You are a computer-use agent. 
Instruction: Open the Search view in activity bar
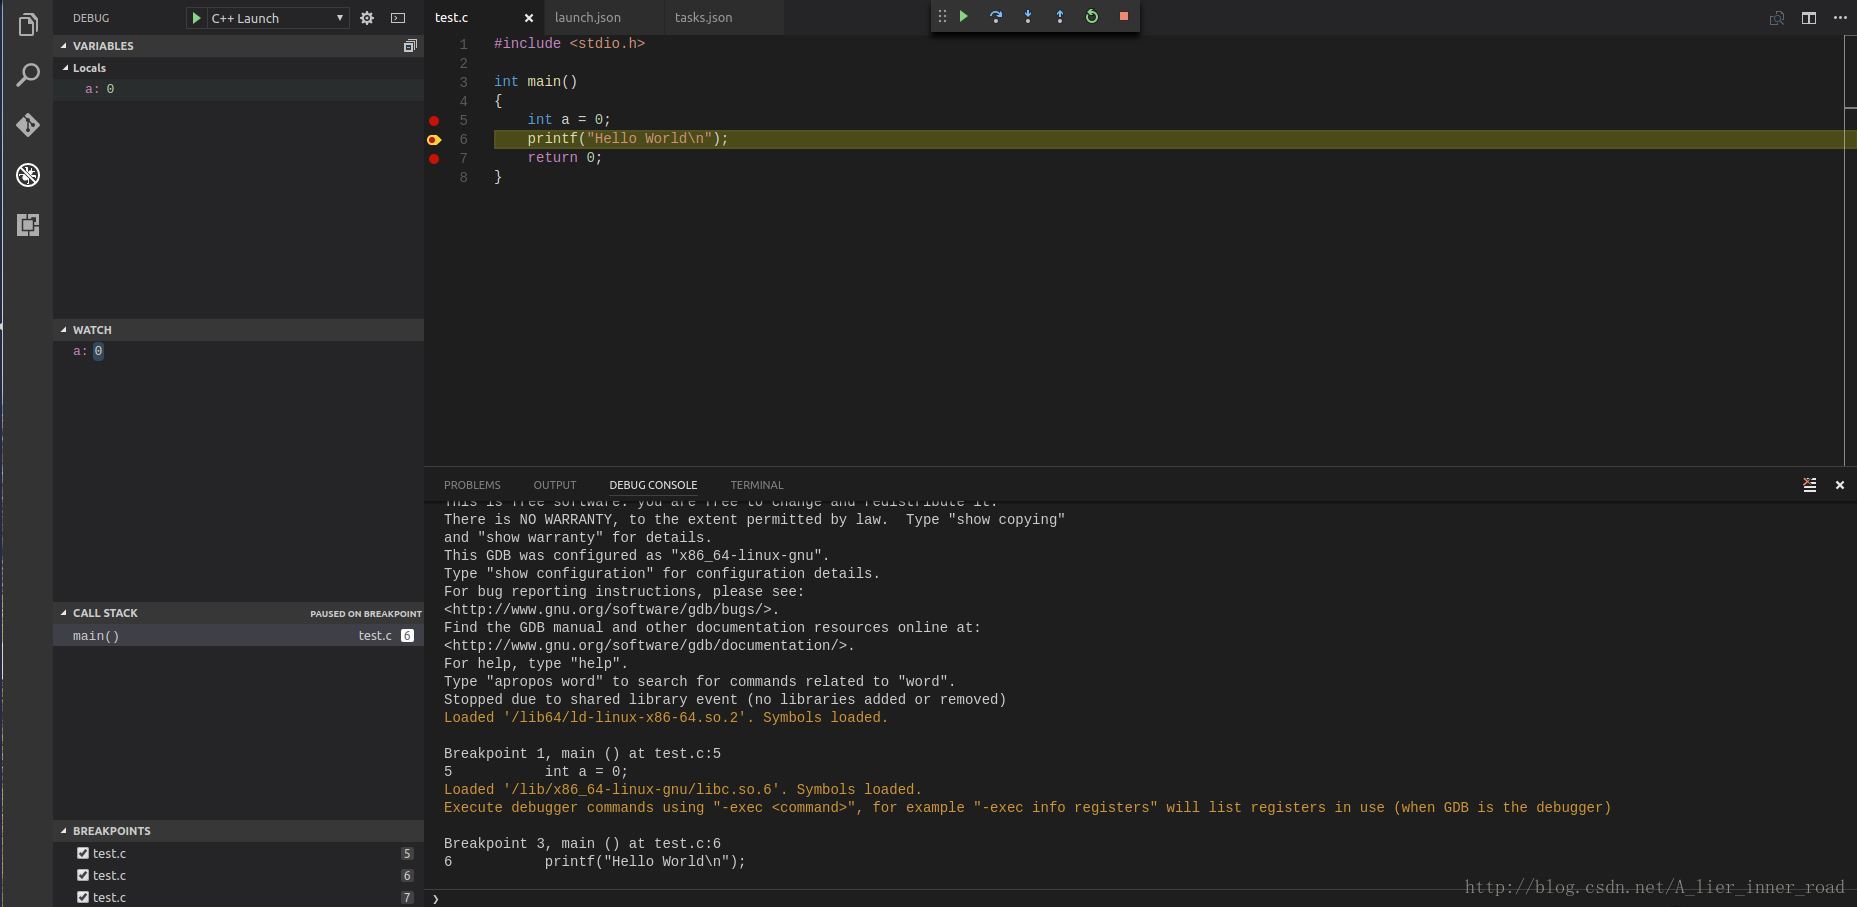28,75
